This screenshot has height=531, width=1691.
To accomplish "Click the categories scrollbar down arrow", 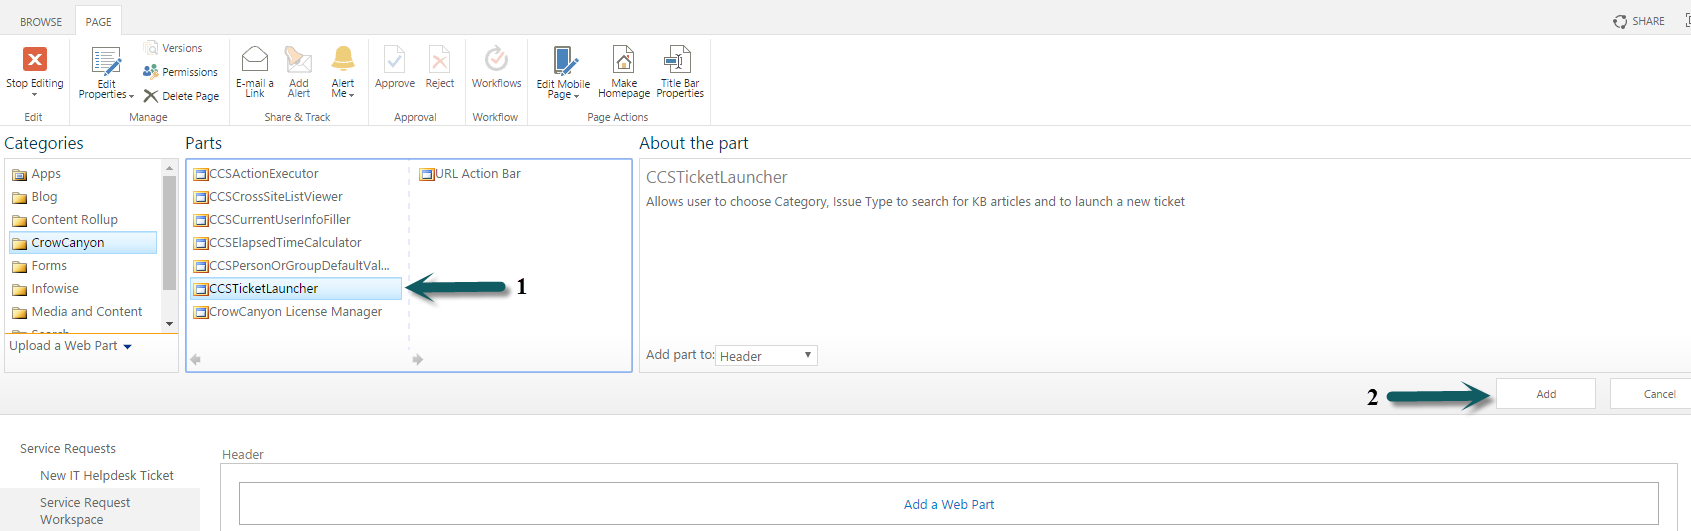I will coord(169,324).
